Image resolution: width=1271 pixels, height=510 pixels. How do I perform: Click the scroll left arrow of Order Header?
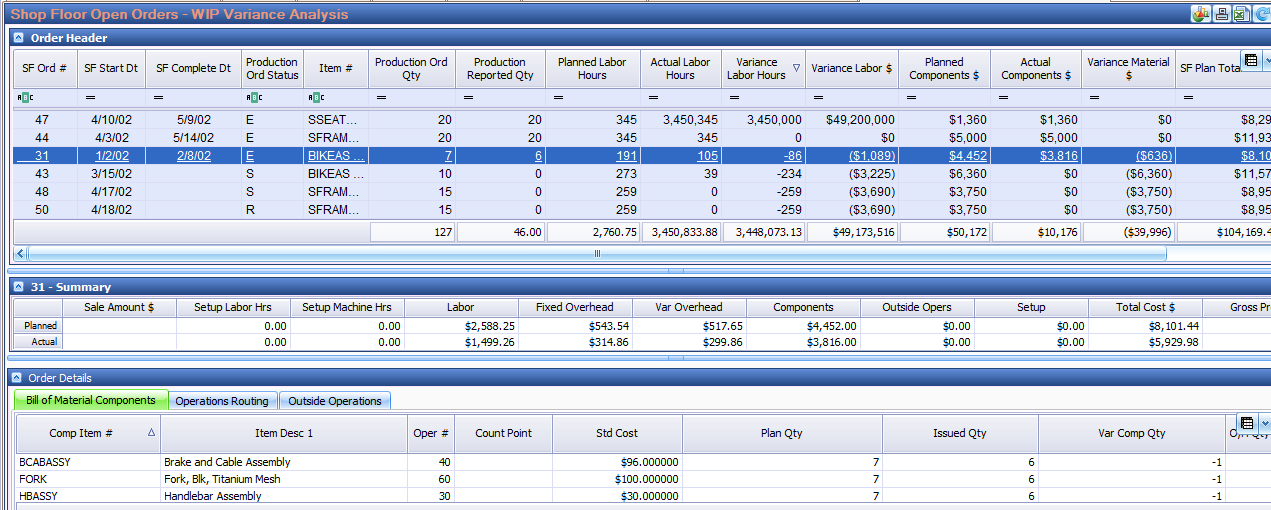[20, 254]
